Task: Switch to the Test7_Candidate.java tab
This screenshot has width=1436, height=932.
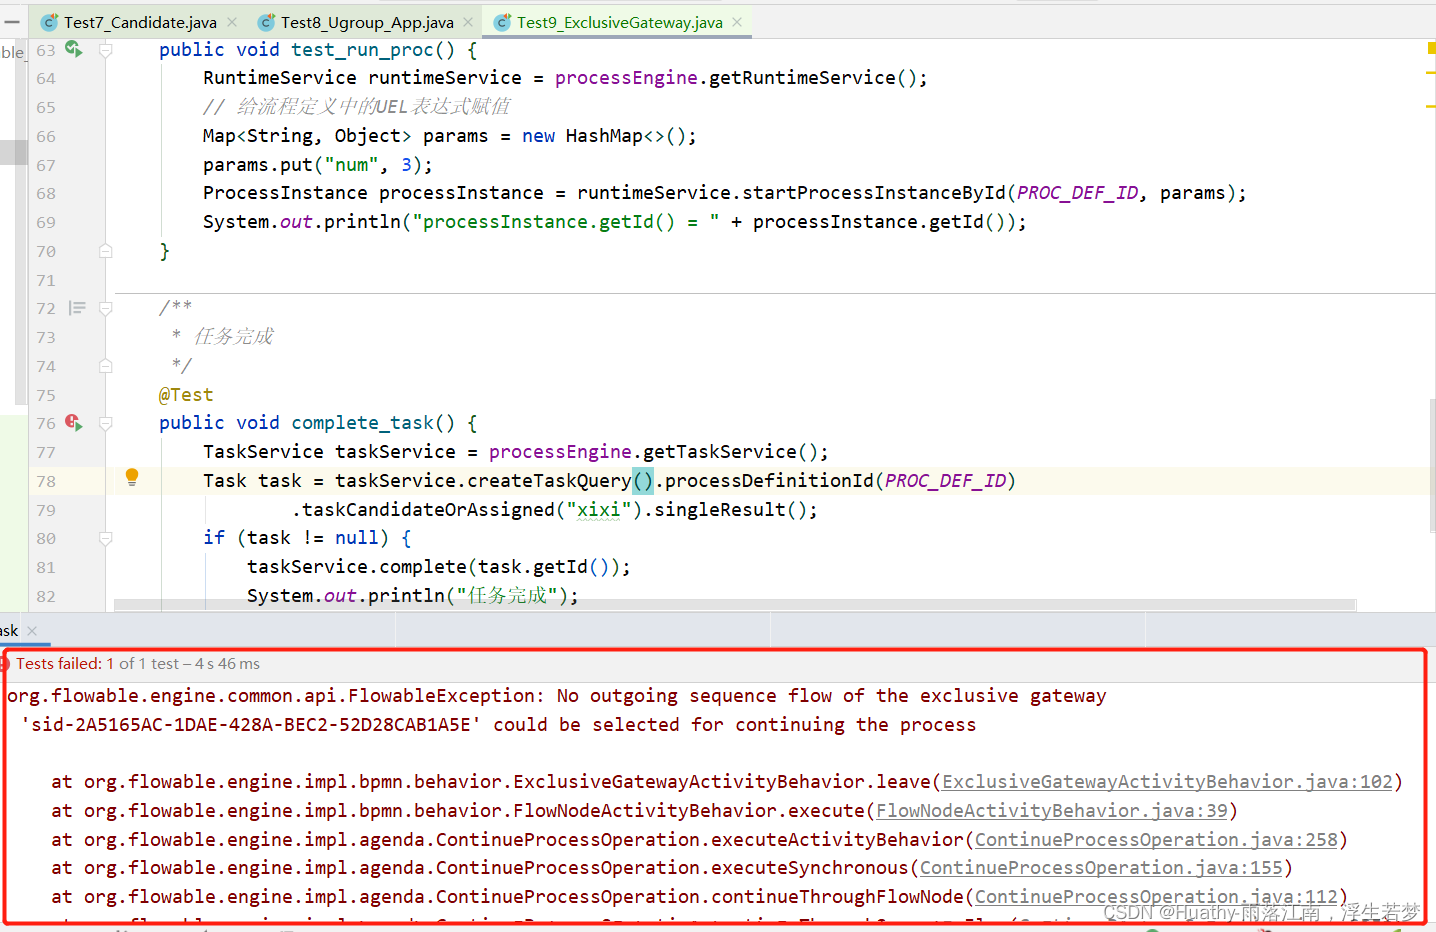Action: 140,22
